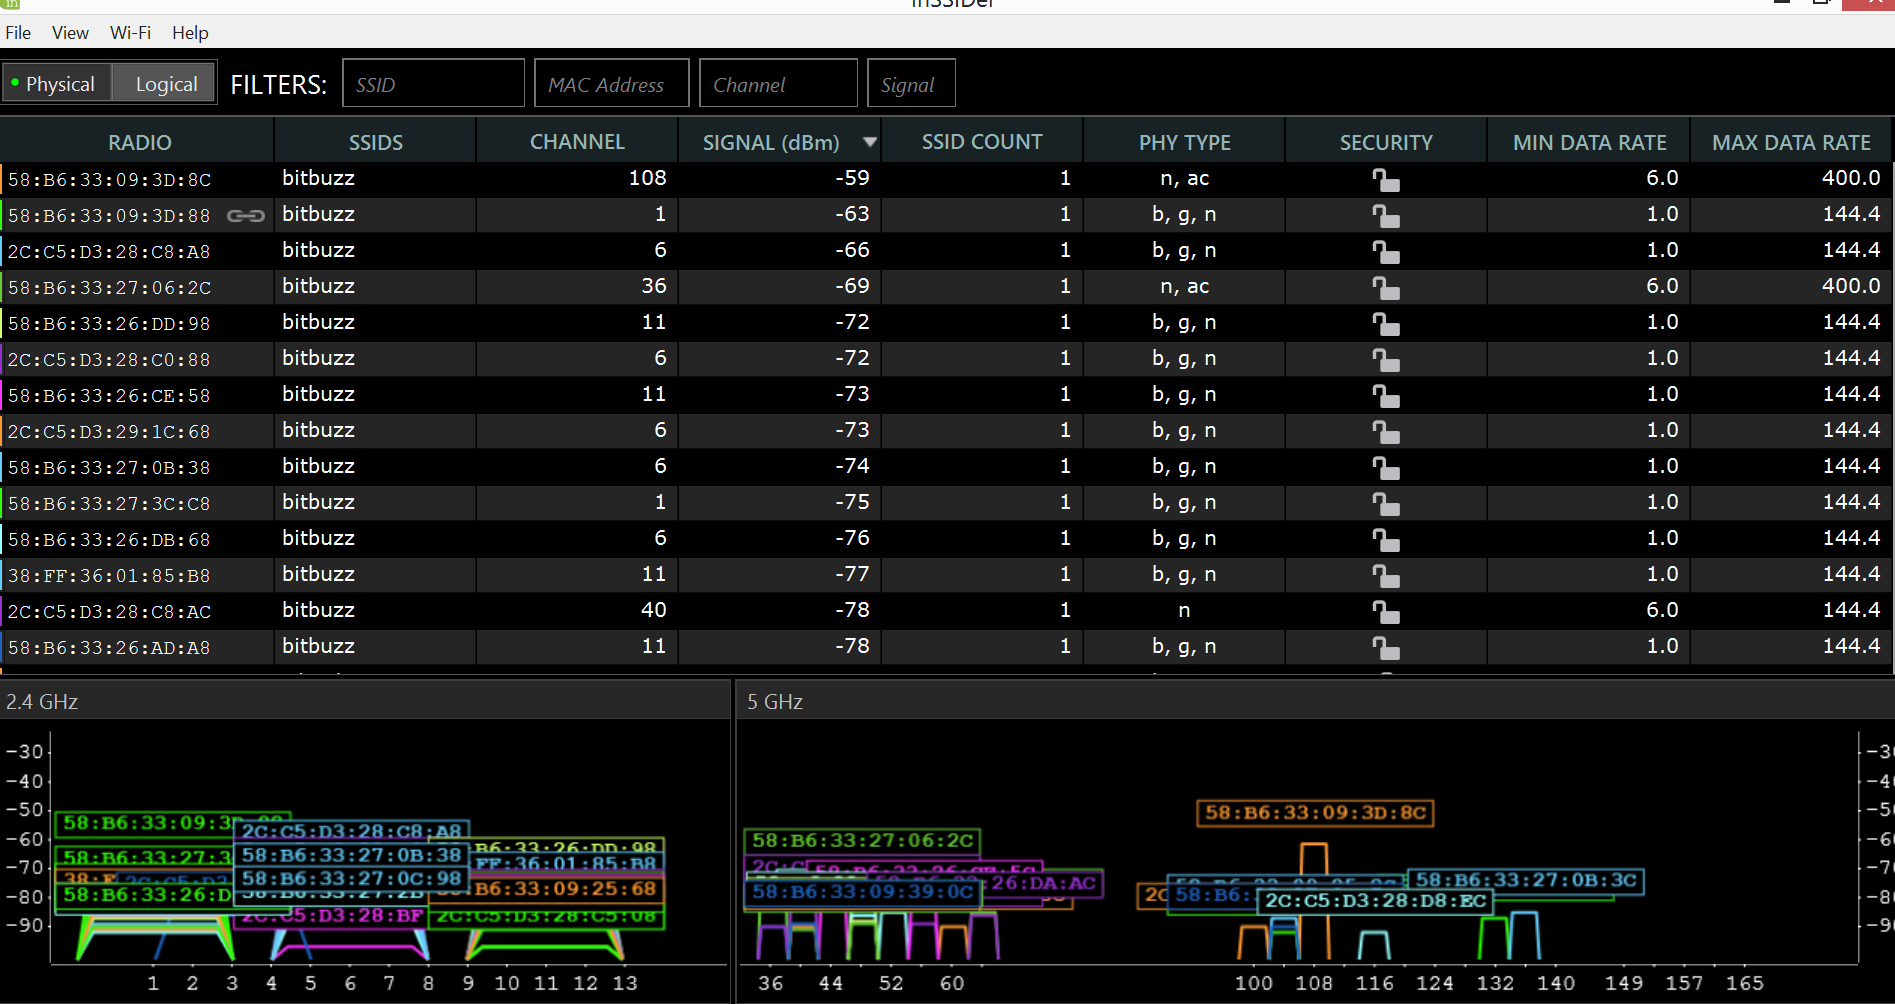Select radio row 58:B6:33:26:DB:68
The height and width of the screenshot is (1004, 1895).
click(x=946, y=539)
